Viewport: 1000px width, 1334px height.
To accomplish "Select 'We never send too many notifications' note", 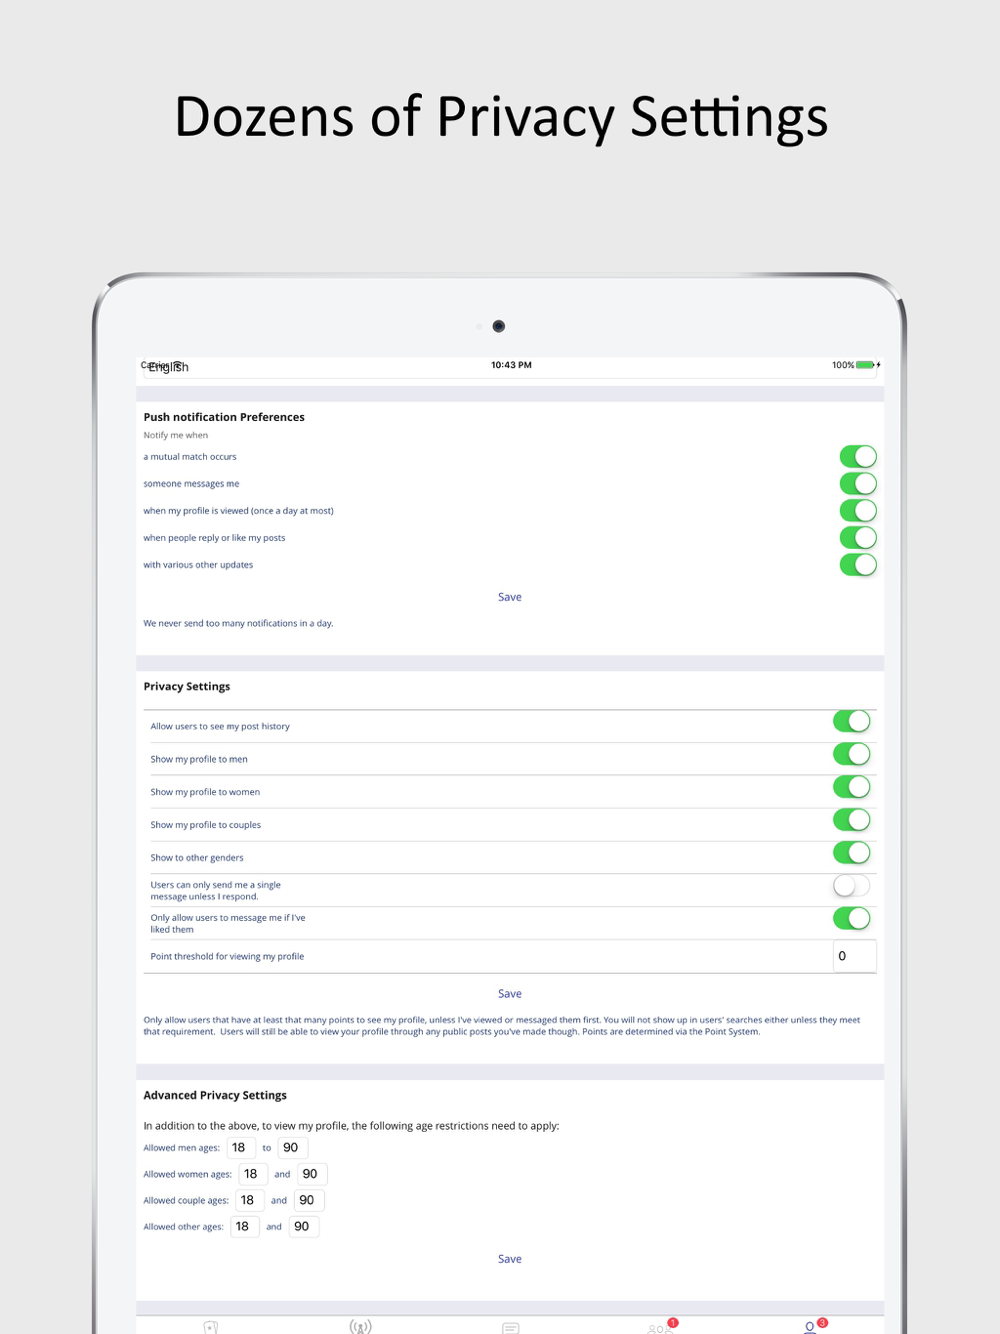I will [x=238, y=623].
